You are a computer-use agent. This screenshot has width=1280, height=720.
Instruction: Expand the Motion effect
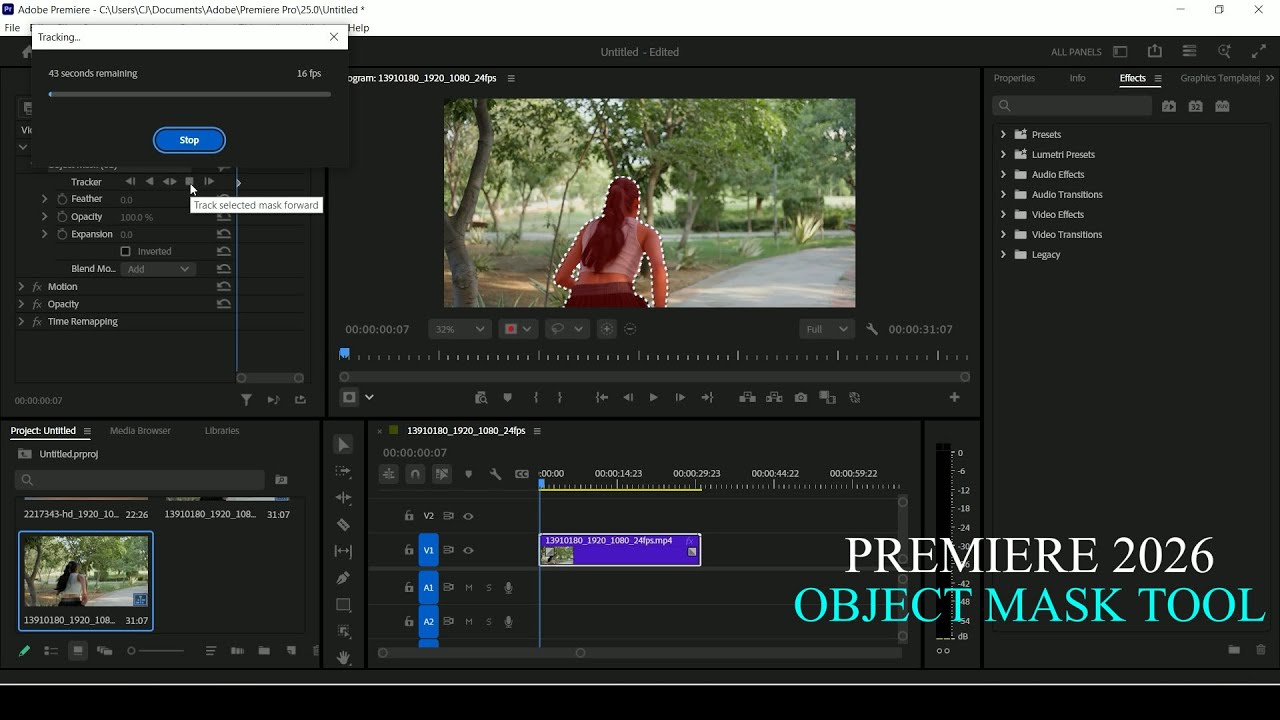21,287
